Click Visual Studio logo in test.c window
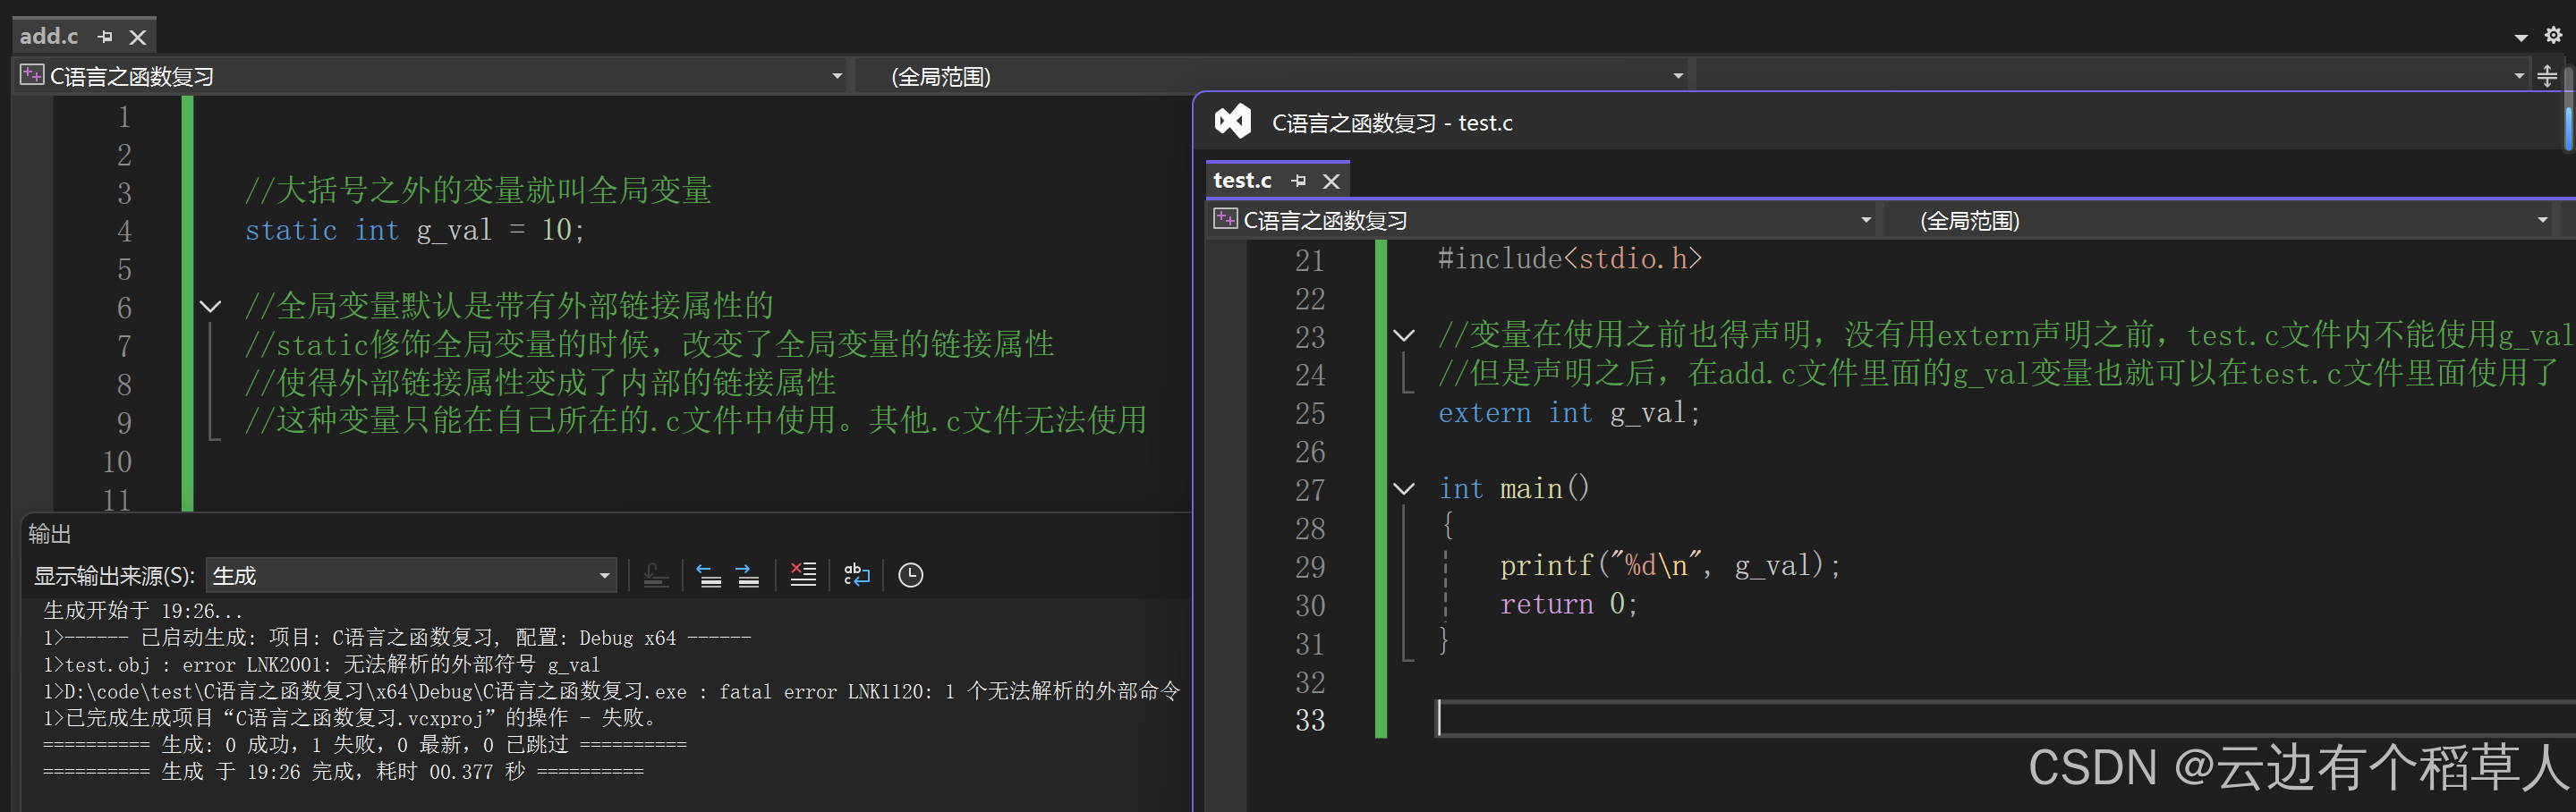The image size is (2576, 812). pos(1232,122)
